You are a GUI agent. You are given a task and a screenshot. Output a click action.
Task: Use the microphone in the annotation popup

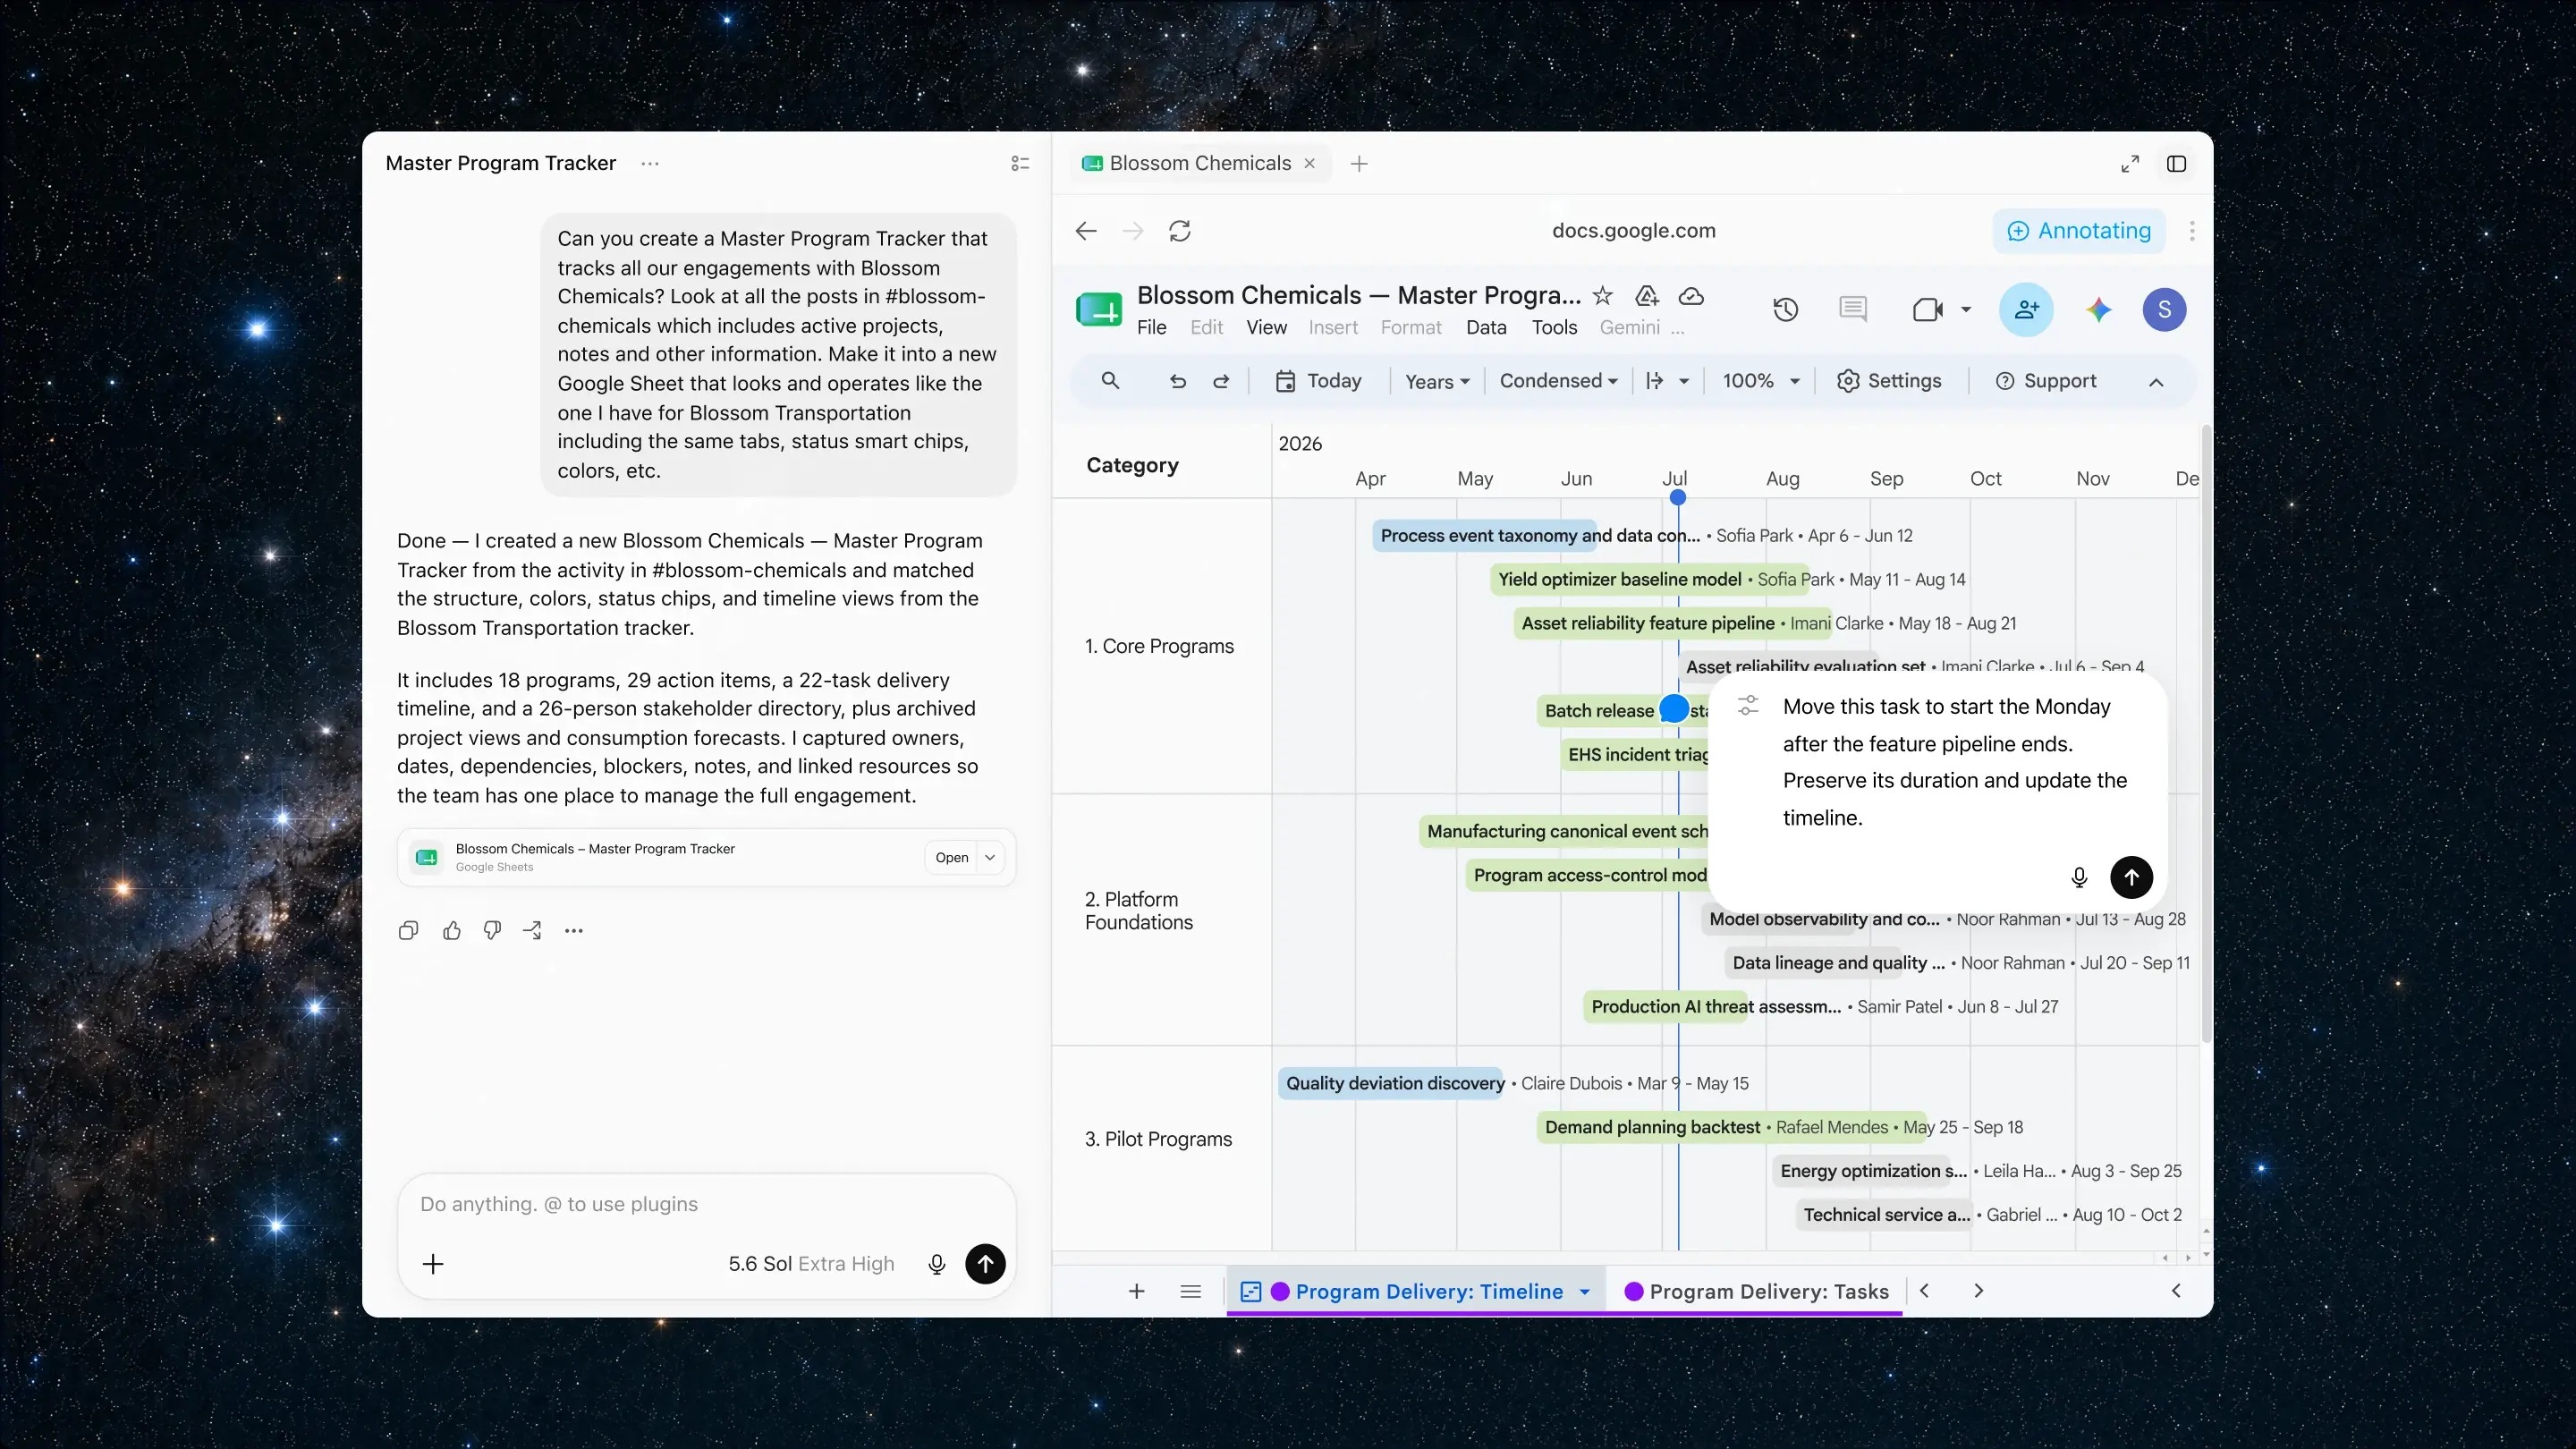2079,877
